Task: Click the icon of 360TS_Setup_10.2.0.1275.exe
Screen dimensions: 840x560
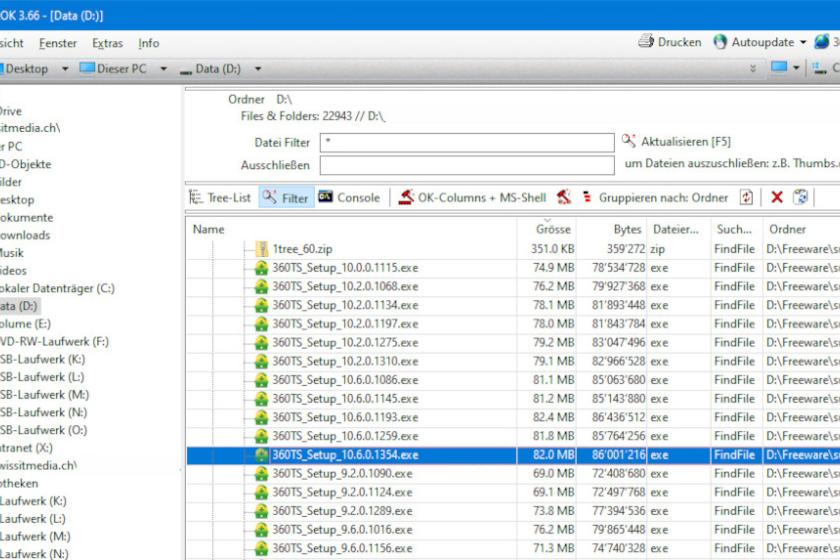Action: (261, 343)
